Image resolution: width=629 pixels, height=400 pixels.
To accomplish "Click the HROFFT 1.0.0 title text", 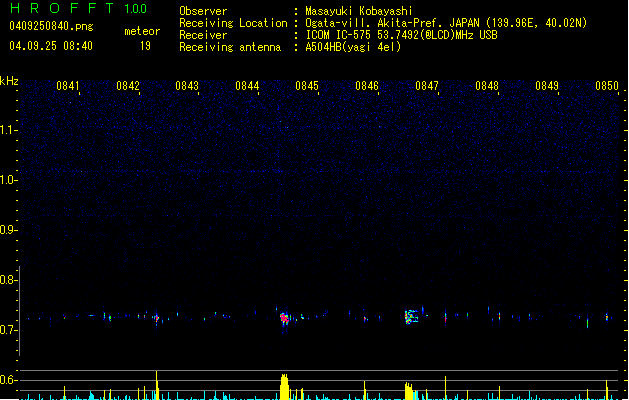I will click(x=79, y=8).
